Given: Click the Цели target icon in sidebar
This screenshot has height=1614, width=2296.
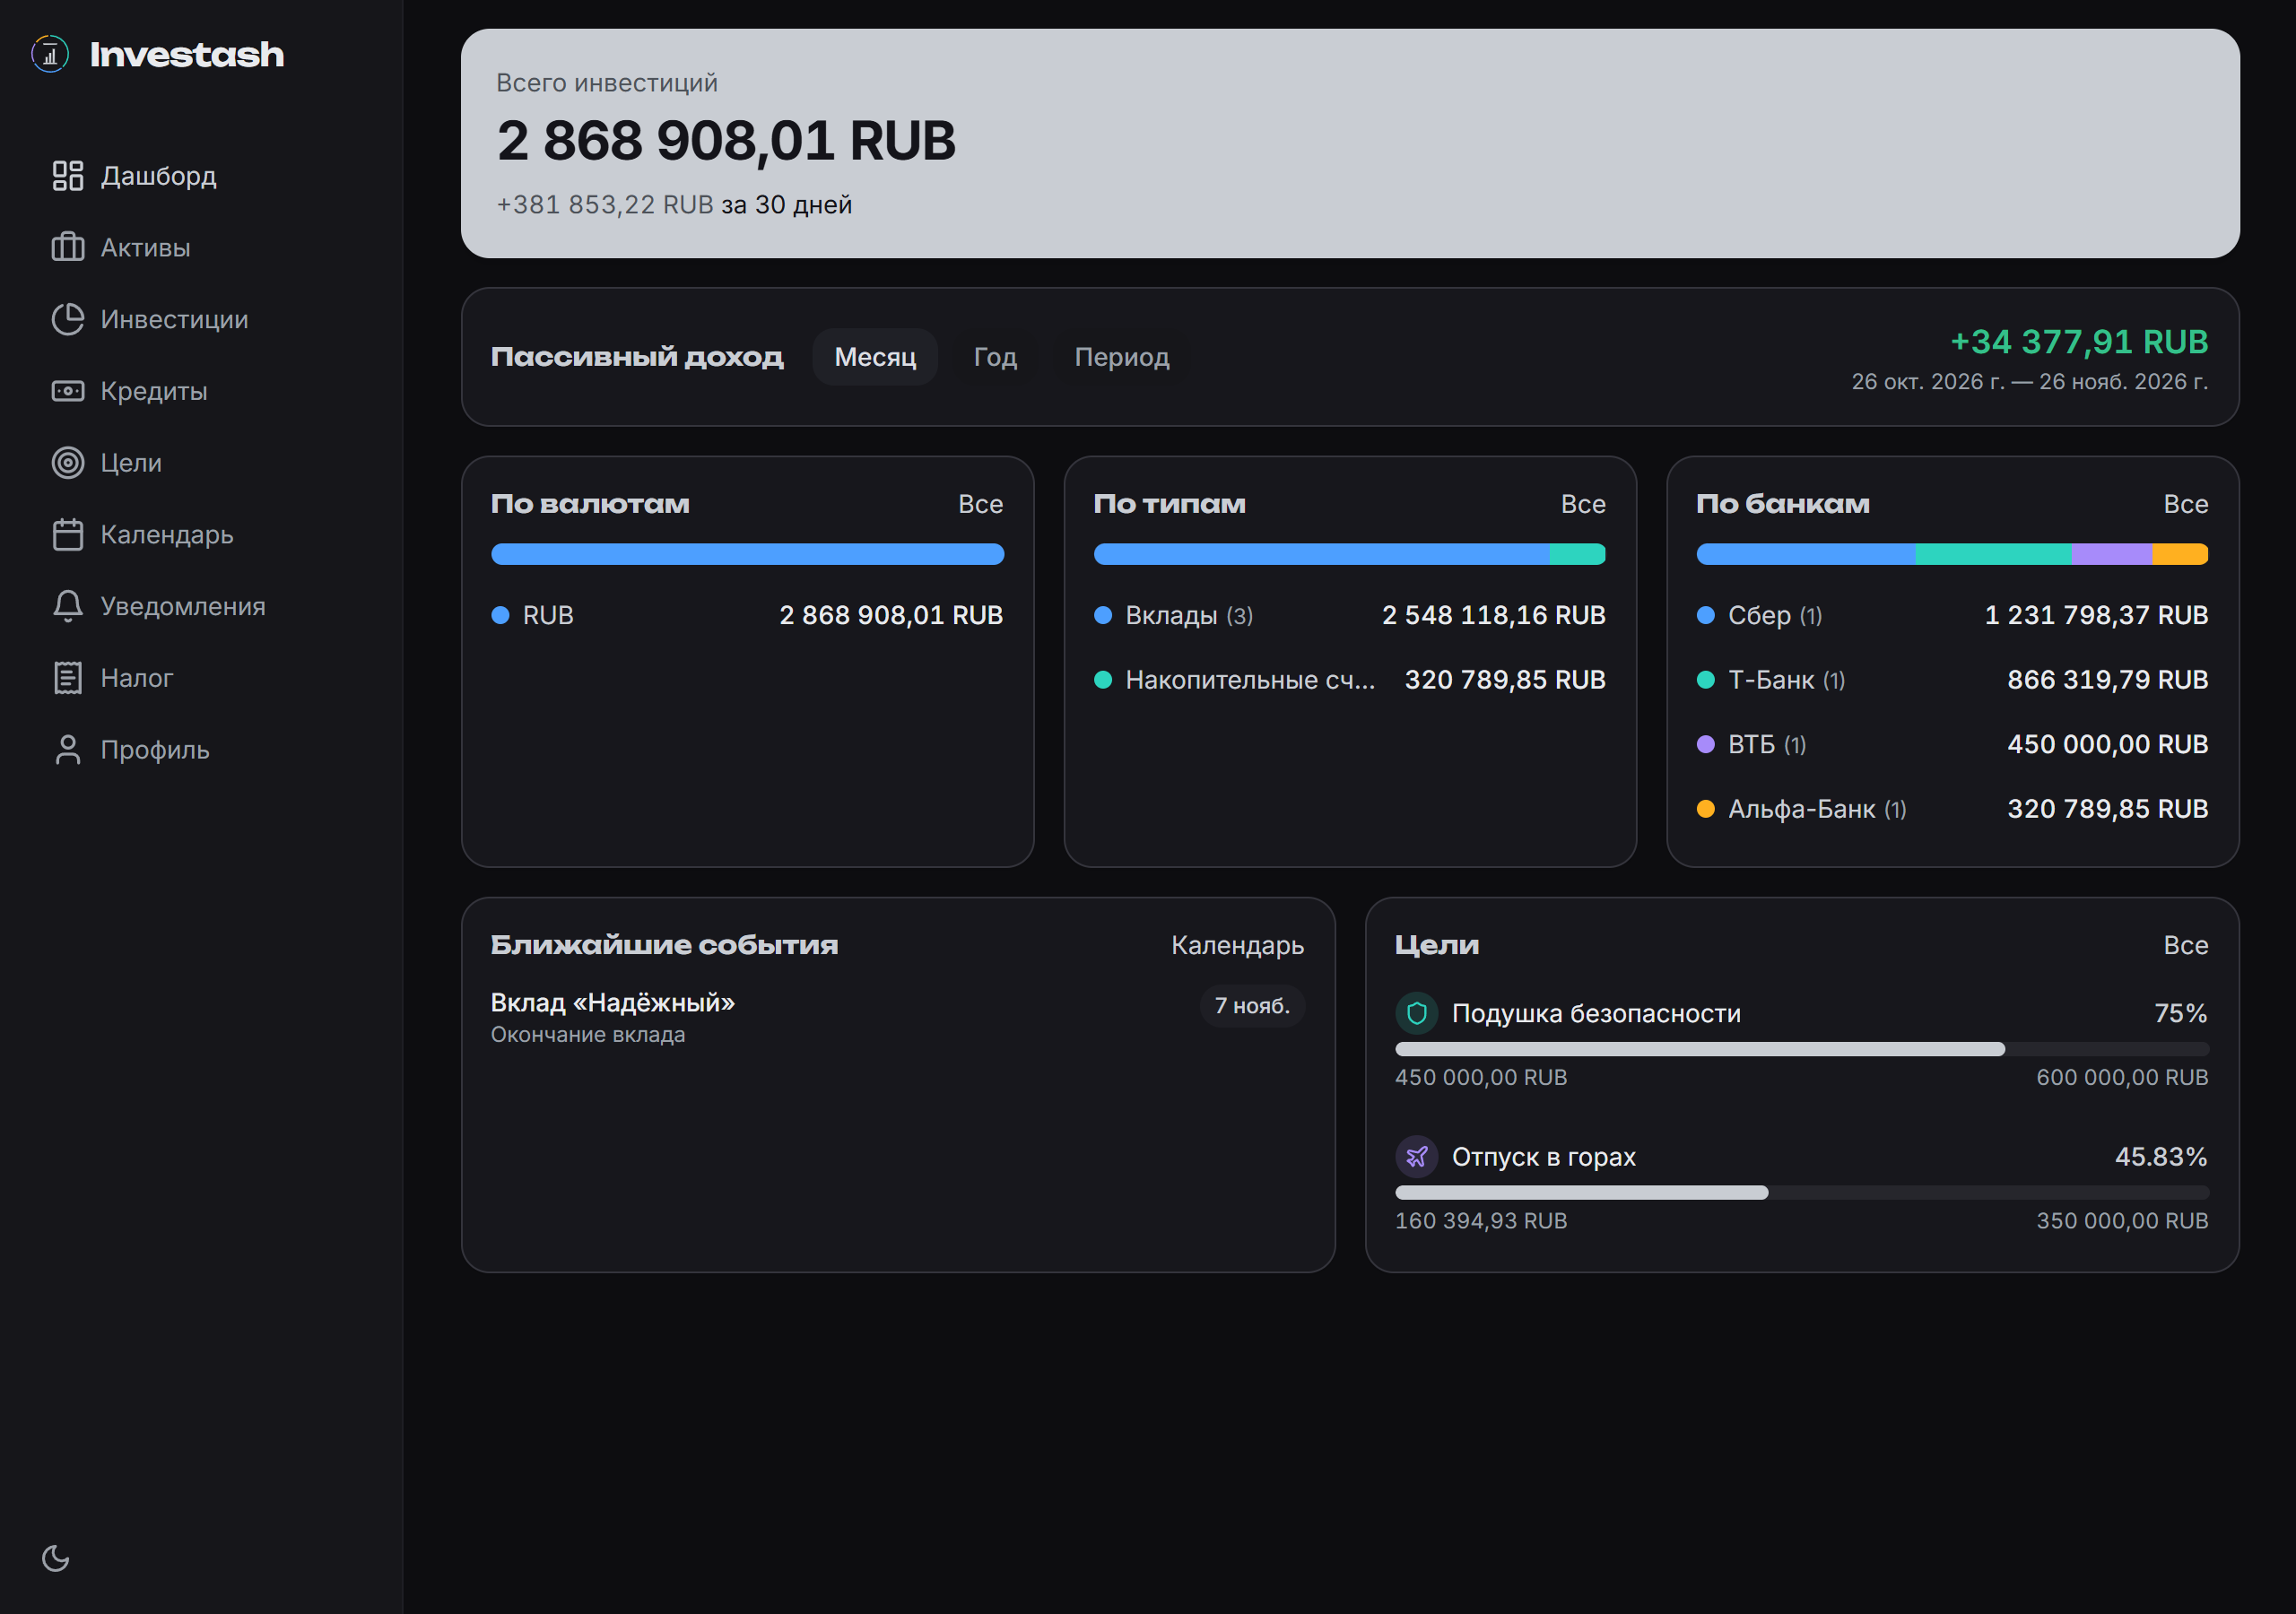Looking at the screenshot, I should [67, 462].
